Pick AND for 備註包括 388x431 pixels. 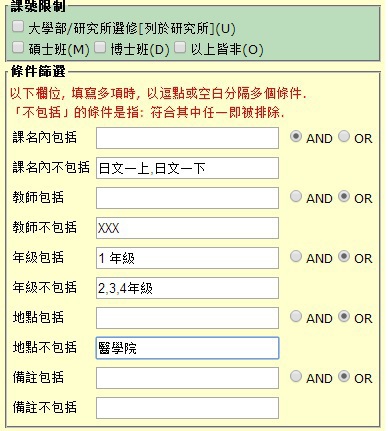296,376
